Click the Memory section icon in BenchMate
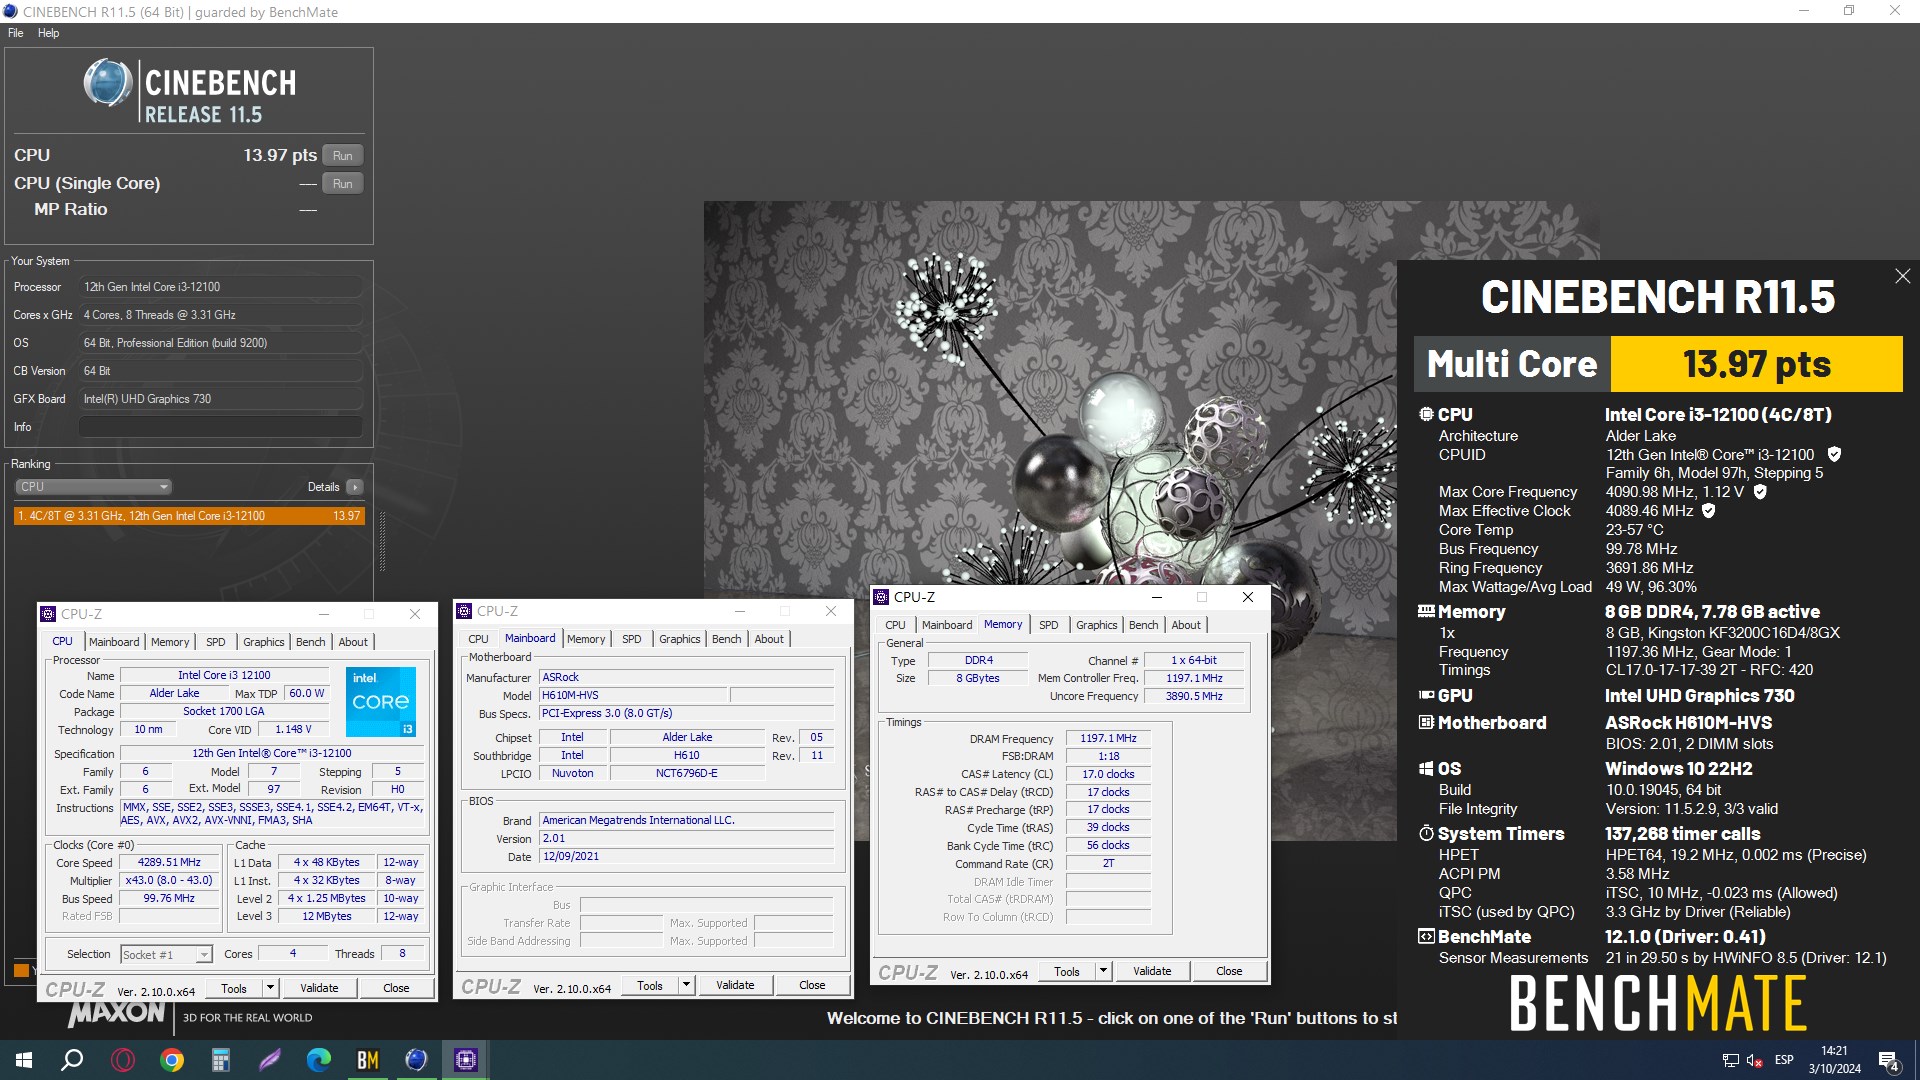The image size is (1920, 1080). click(1426, 611)
